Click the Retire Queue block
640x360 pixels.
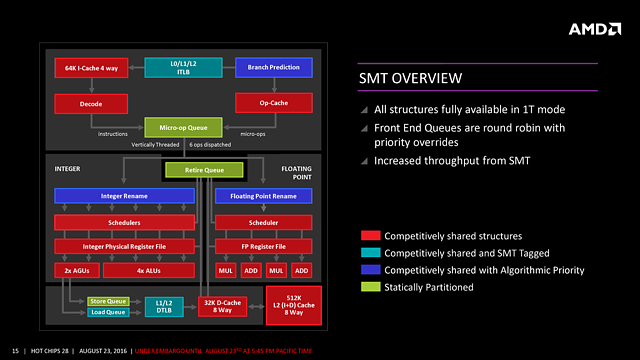204,170
